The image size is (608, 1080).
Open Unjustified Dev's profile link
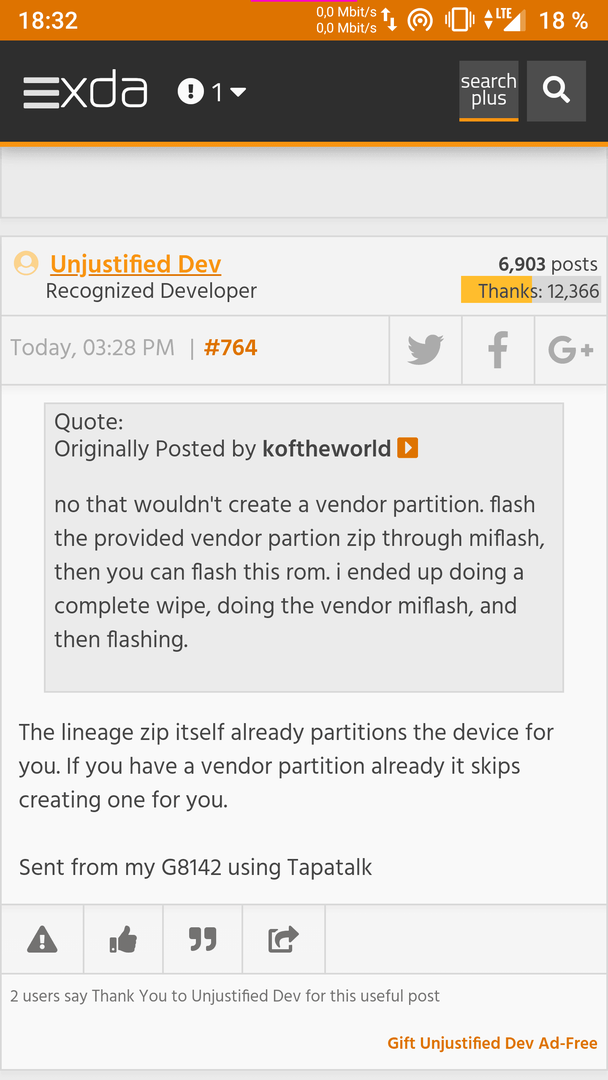pyautogui.click(x=136, y=264)
